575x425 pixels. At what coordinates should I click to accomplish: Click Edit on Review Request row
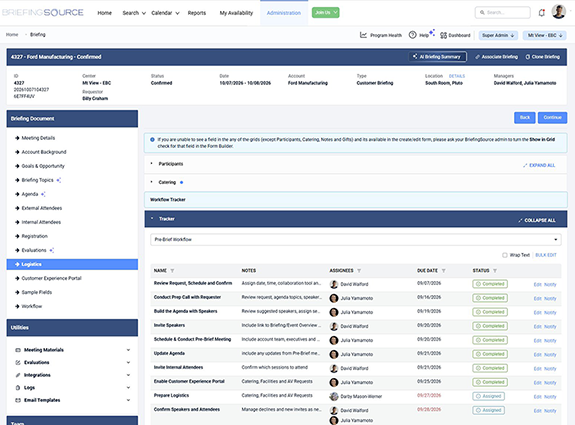tap(538, 285)
